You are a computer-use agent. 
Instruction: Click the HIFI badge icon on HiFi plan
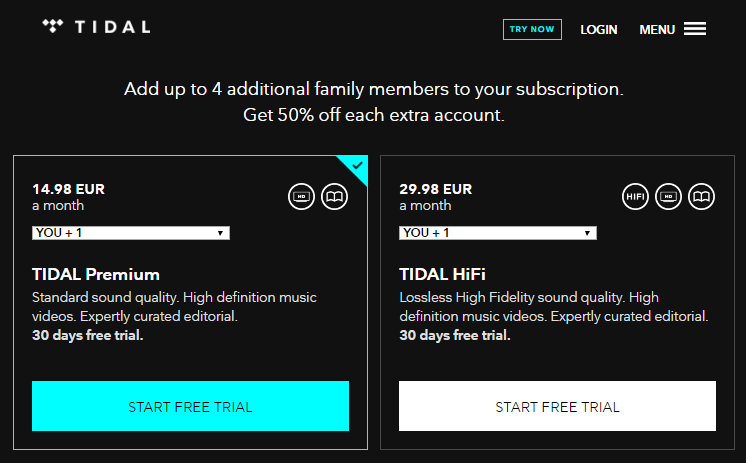pyautogui.click(x=635, y=197)
